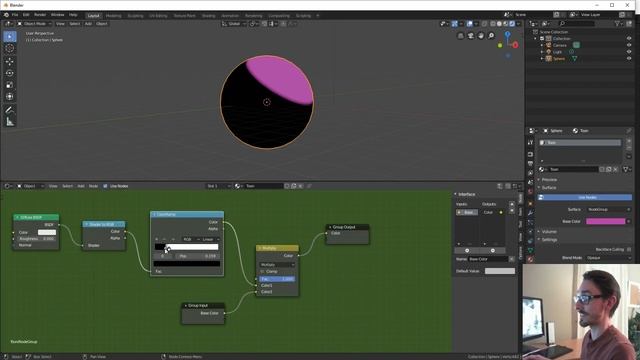Click Base input socket in Interface list
This screenshot has height=360, width=640.
467,212
